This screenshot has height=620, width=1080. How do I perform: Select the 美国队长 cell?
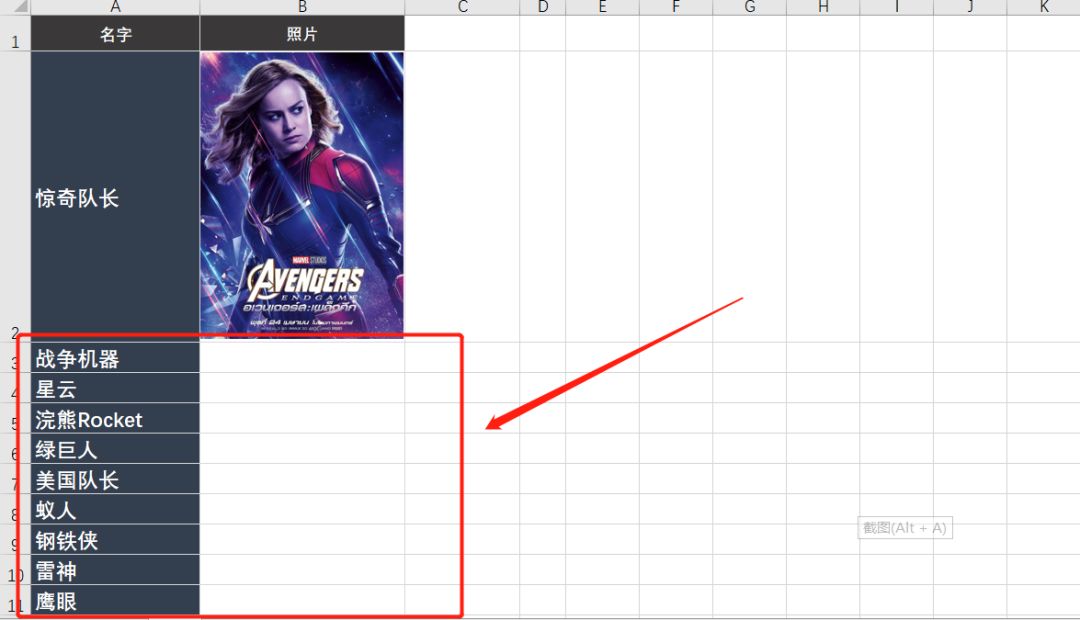(x=115, y=479)
